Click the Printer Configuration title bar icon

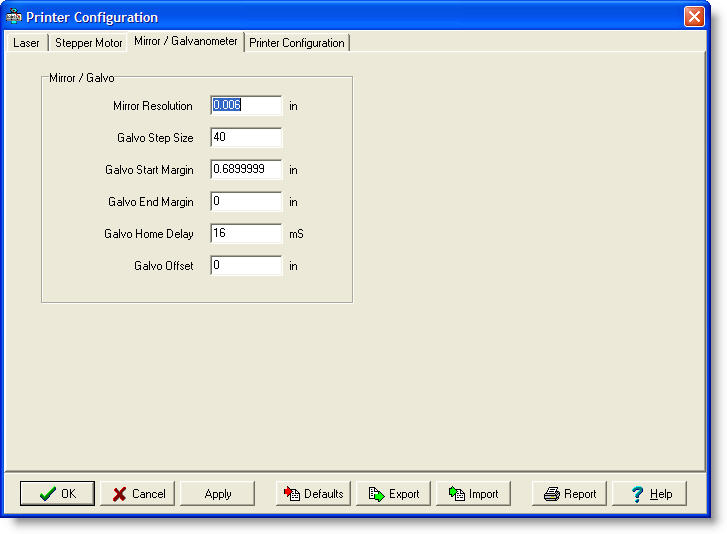[x=13, y=17]
